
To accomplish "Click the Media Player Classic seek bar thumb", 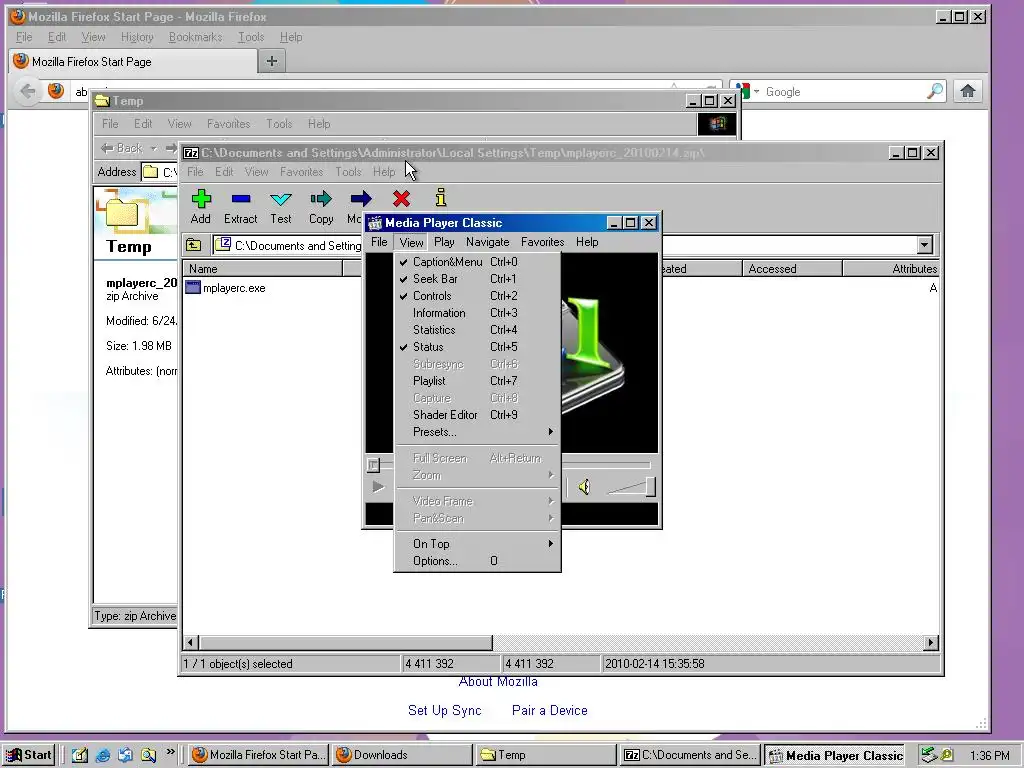I will (373, 465).
